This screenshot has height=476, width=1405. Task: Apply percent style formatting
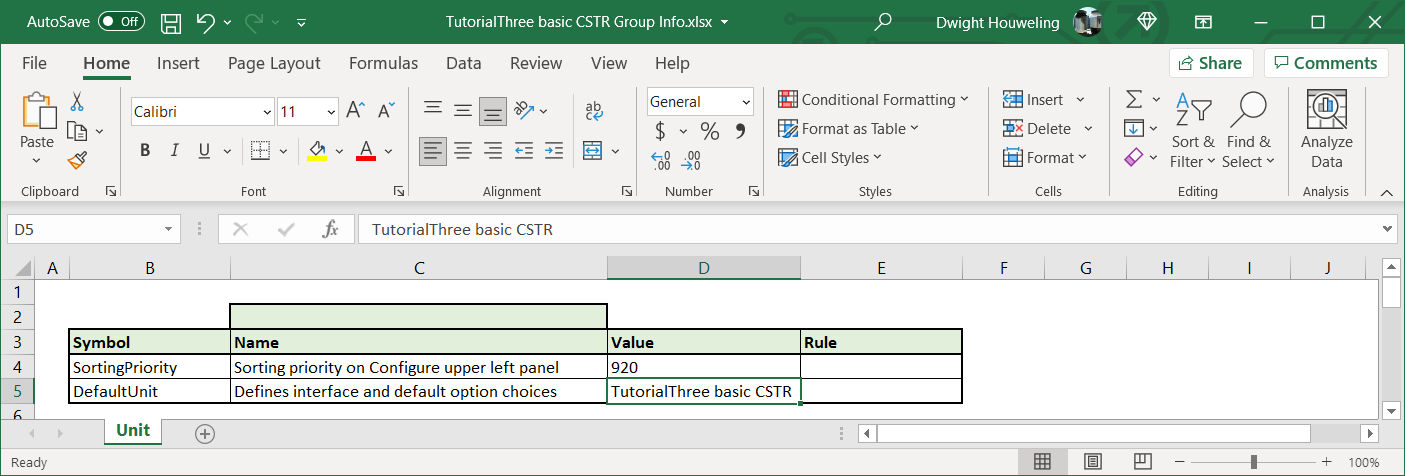[x=710, y=131]
